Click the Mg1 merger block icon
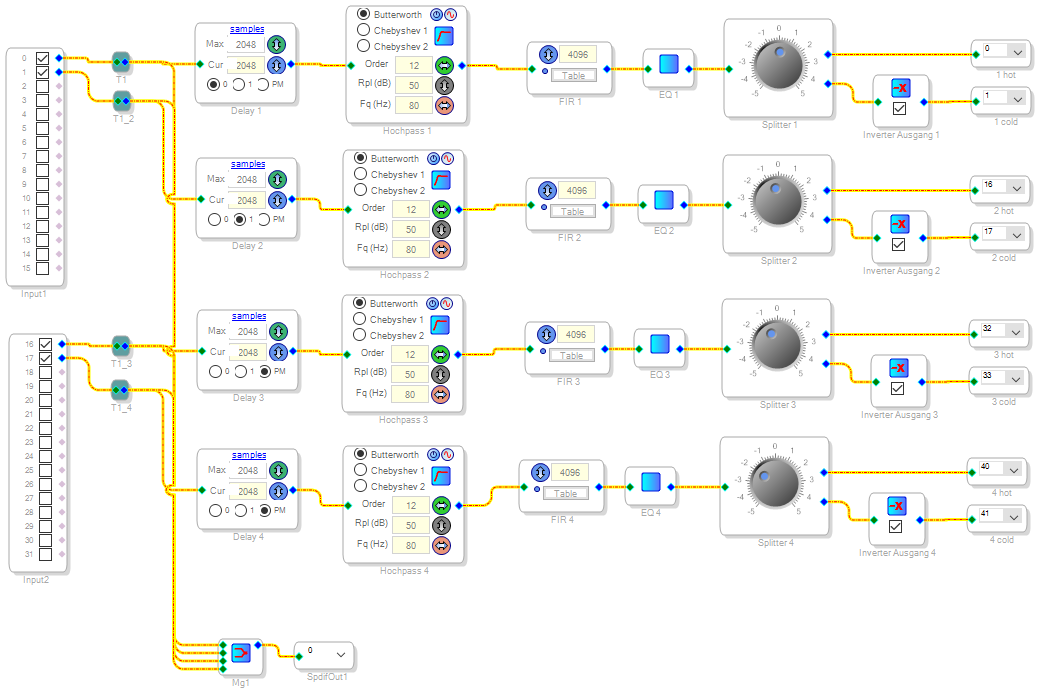The width and height of the screenshot is (1041, 689). [x=241, y=653]
